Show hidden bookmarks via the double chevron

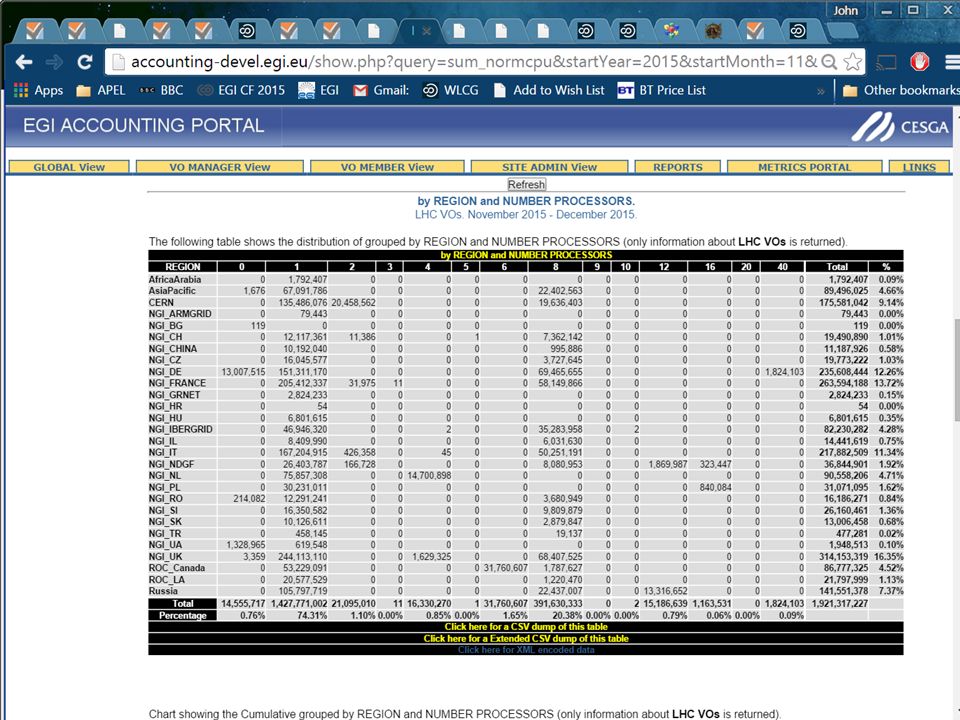(x=820, y=91)
